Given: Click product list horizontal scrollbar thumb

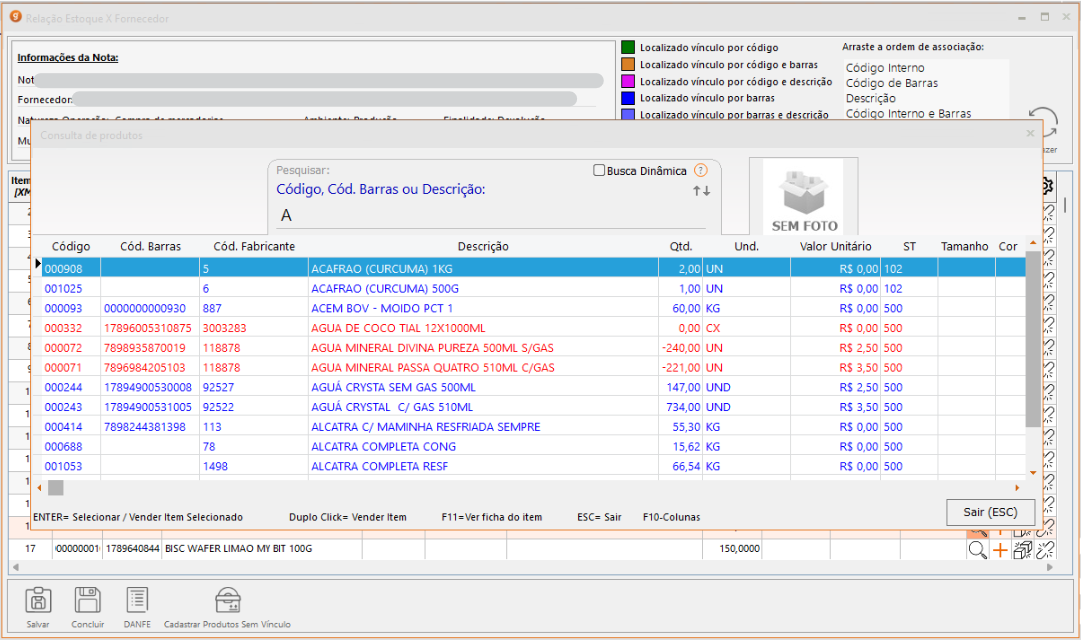Looking at the screenshot, I should click(55, 488).
